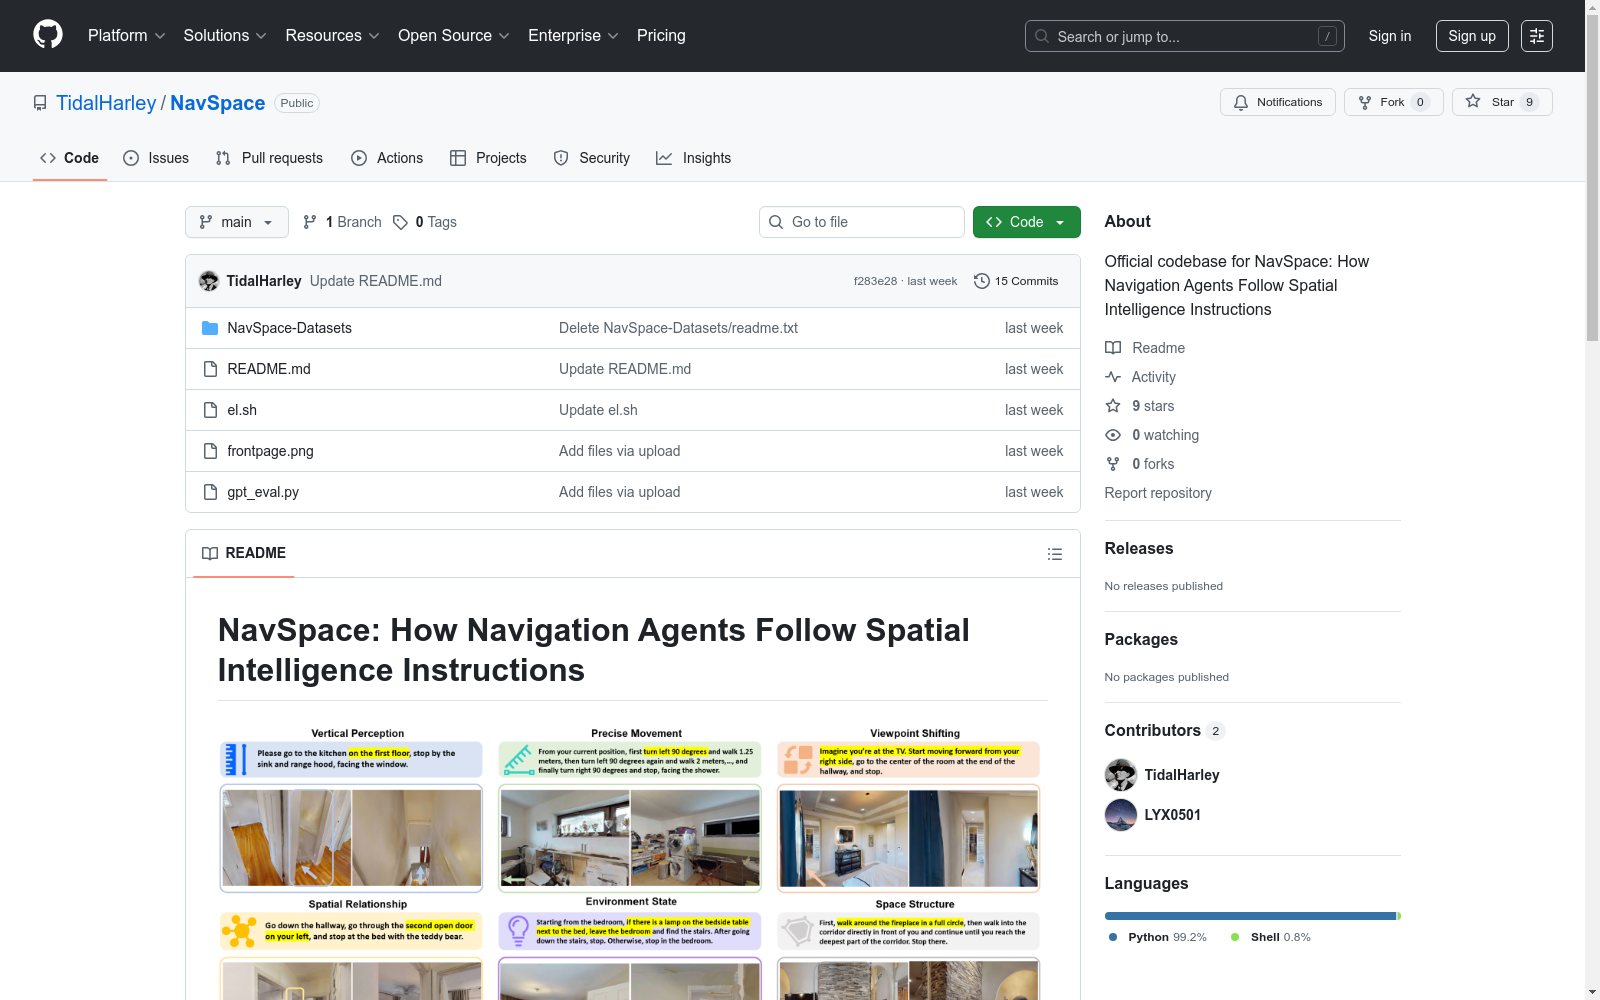Open commit hash f283e28
The height and width of the screenshot is (1000, 1600).
(875, 281)
